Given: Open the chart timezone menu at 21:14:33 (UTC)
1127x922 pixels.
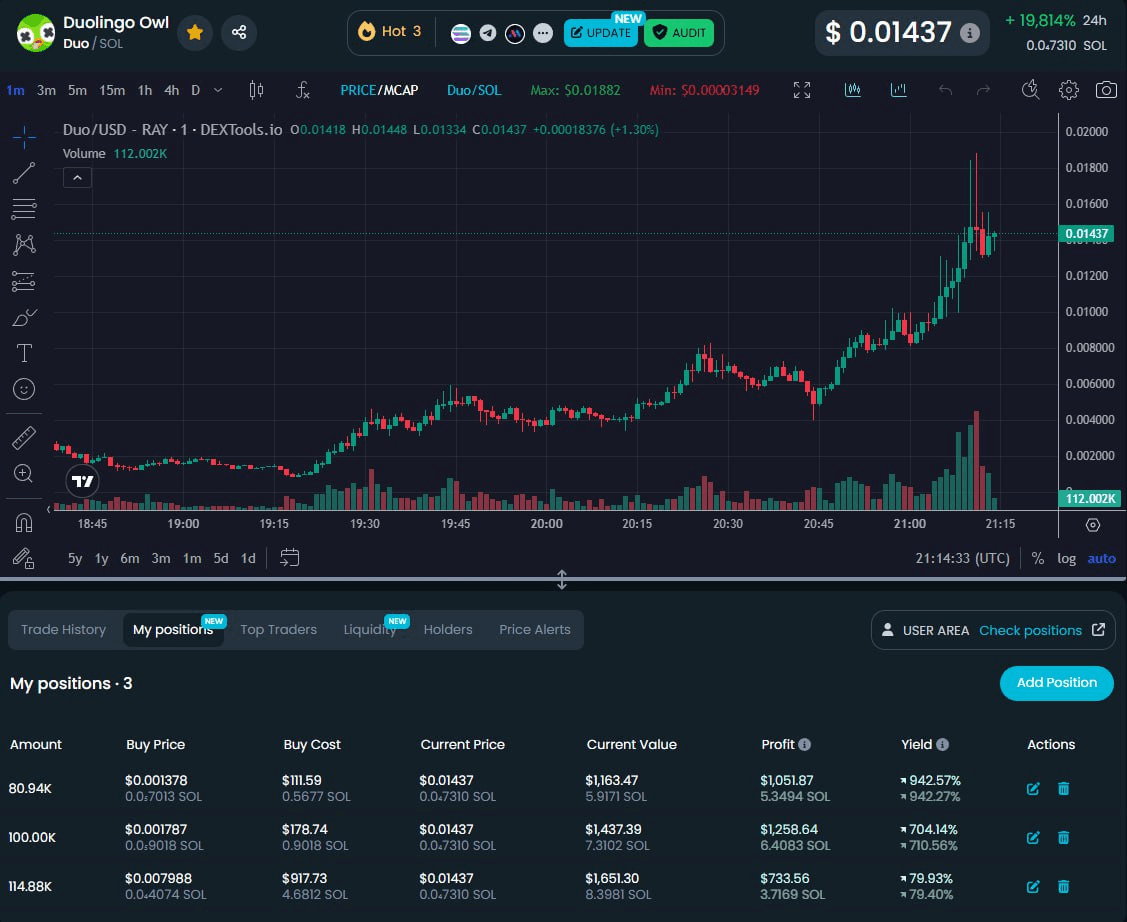Looking at the screenshot, I should (x=962, y=558).
